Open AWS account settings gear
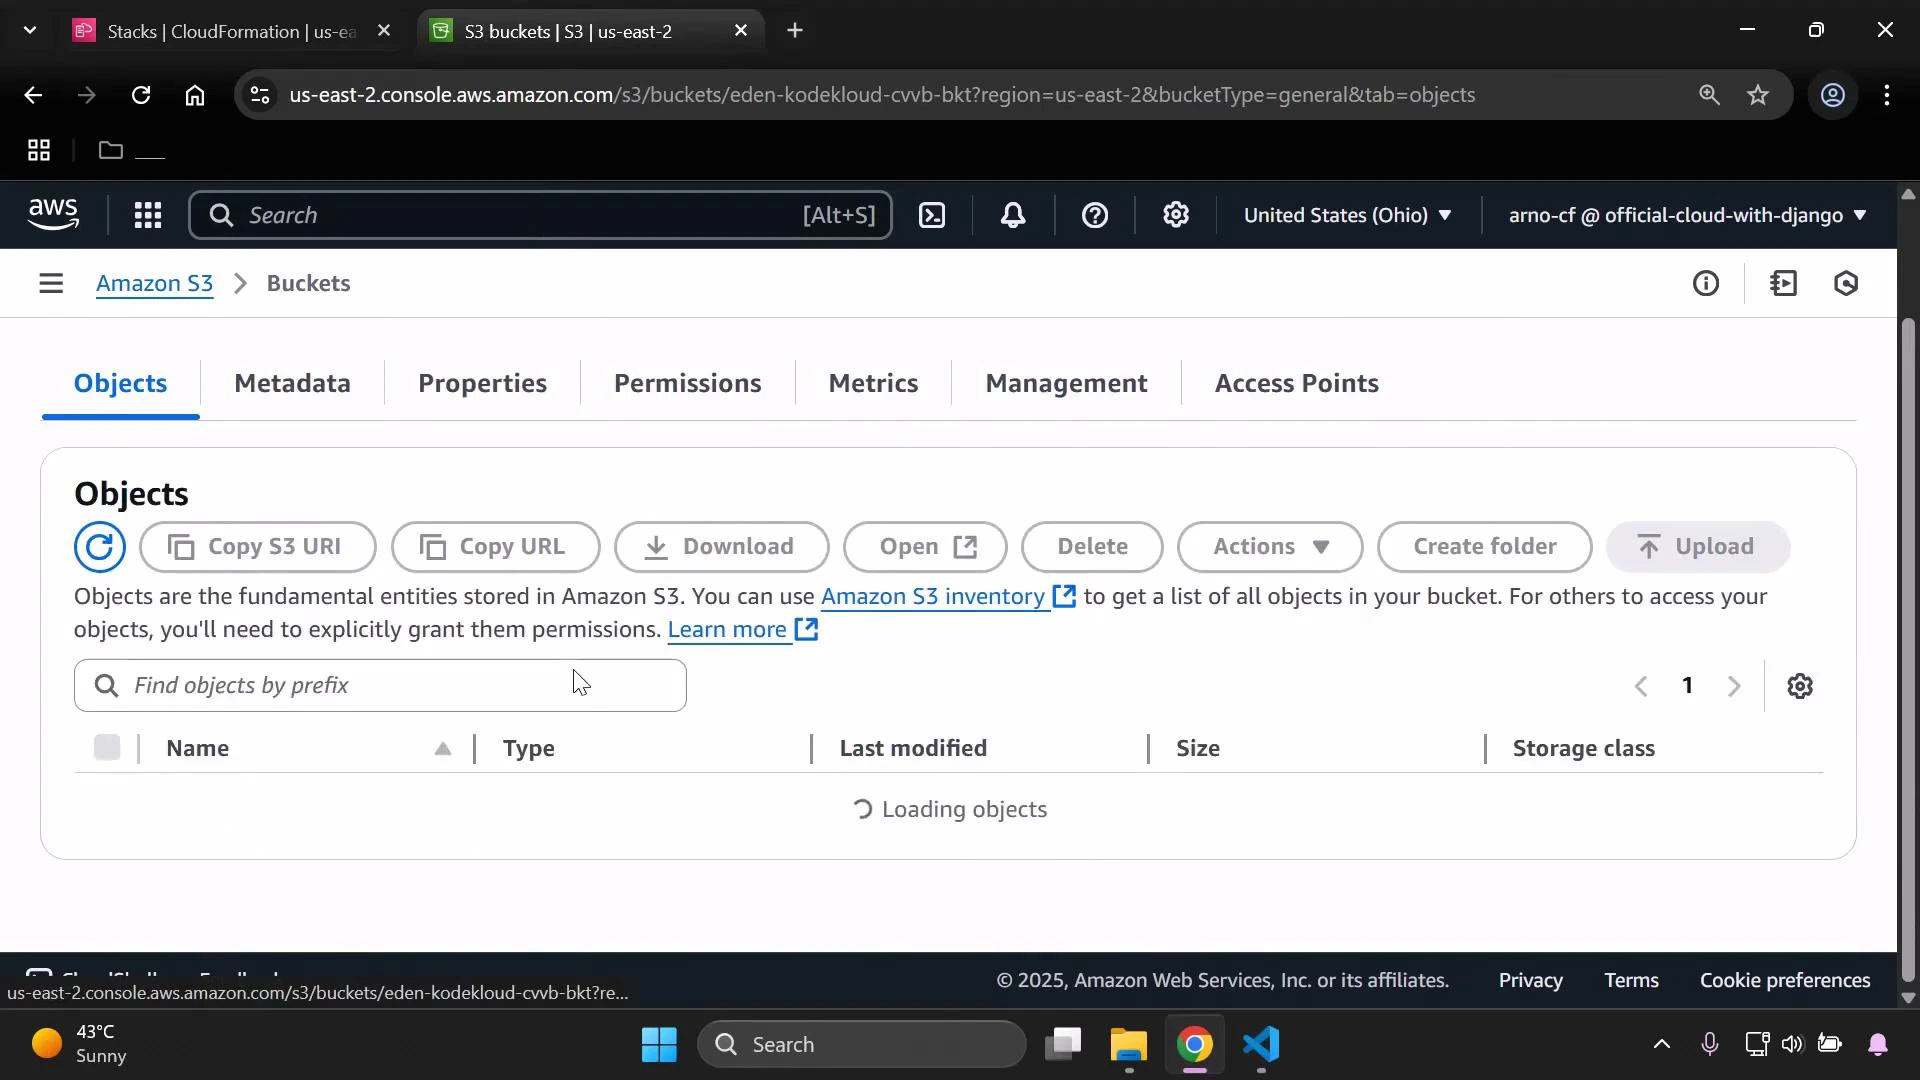The height and width of the screenshot is (1080, 1920). (1176, 215)
